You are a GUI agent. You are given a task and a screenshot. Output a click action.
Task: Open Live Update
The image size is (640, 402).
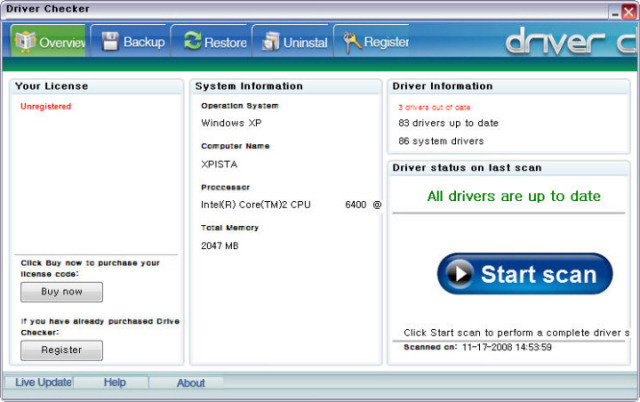pos(43,382)
